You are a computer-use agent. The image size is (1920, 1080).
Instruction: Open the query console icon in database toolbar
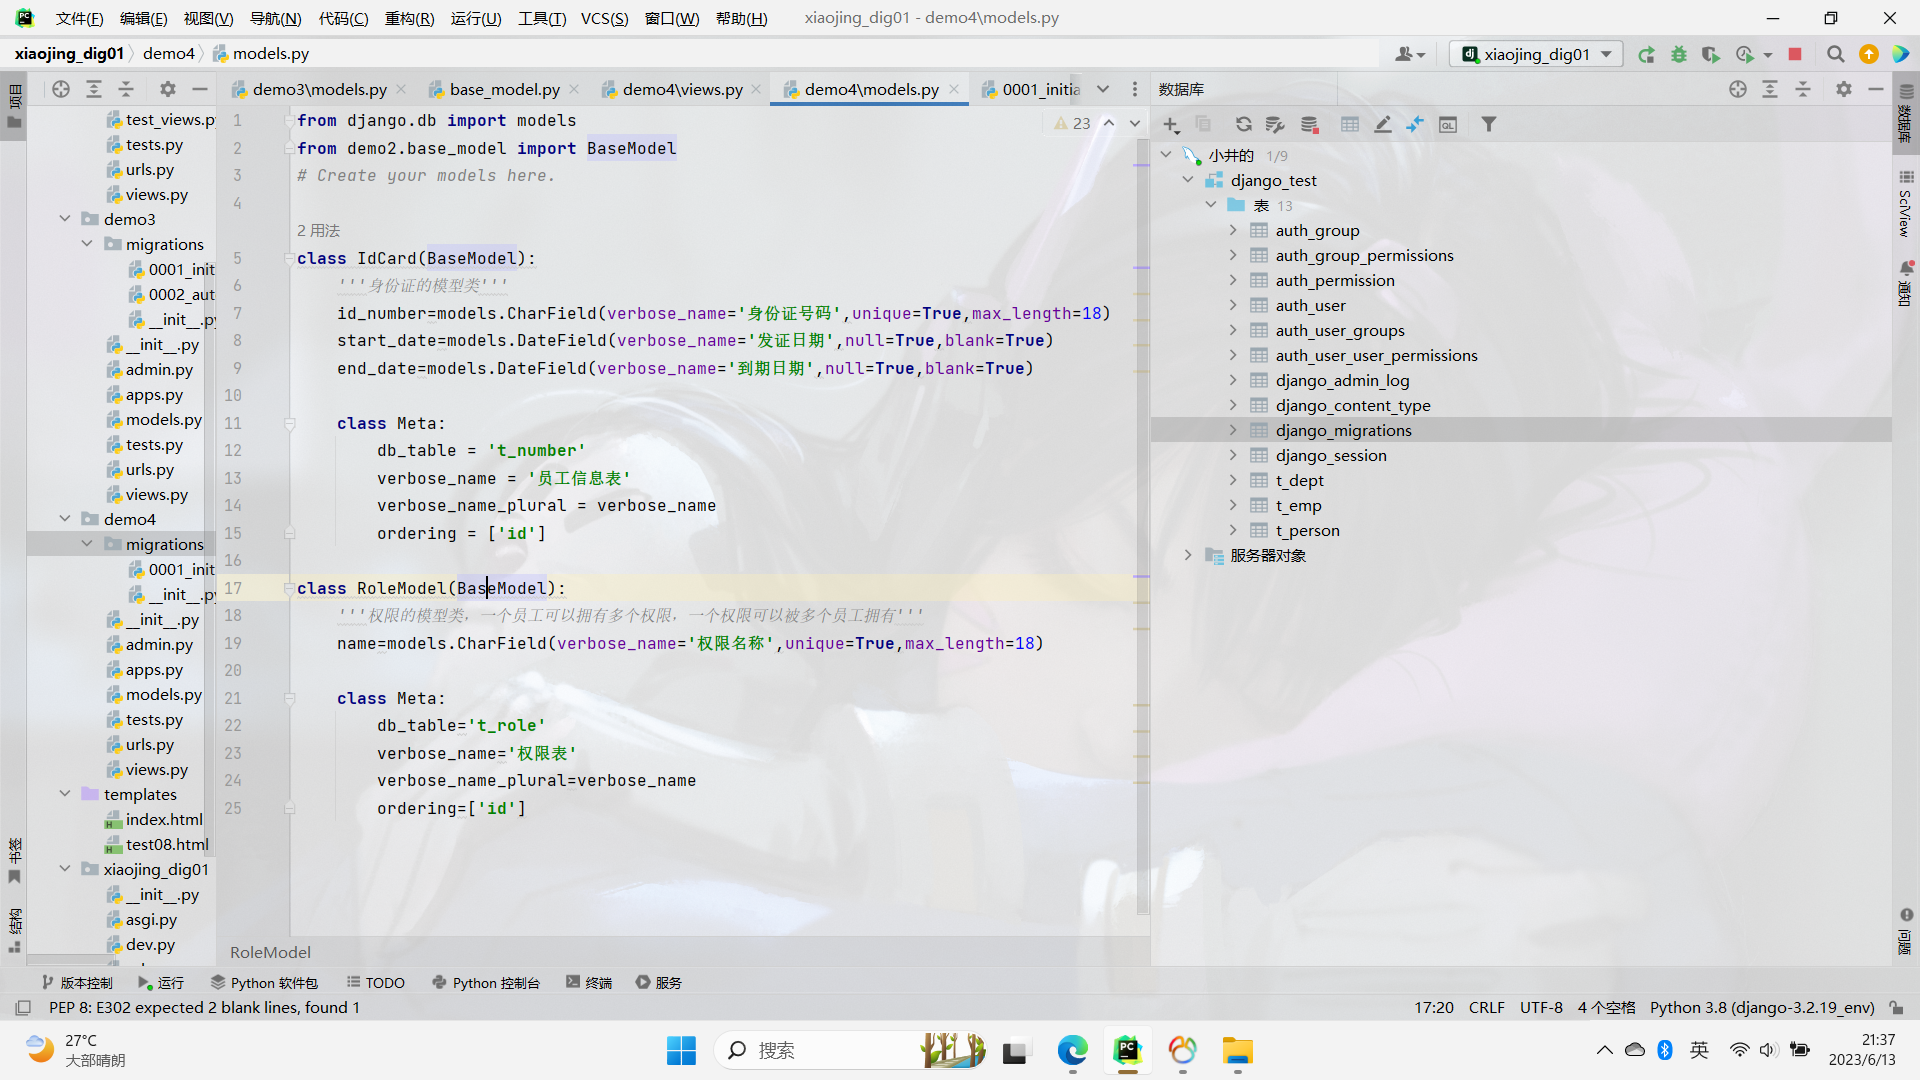coord(1448,124)
